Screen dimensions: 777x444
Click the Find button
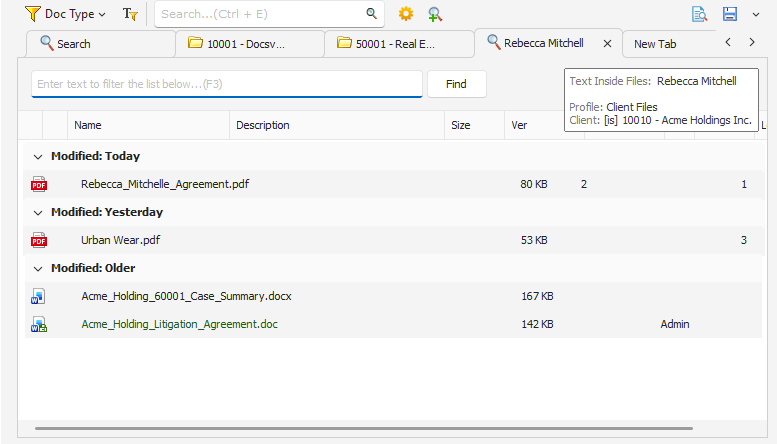point(456,84)
